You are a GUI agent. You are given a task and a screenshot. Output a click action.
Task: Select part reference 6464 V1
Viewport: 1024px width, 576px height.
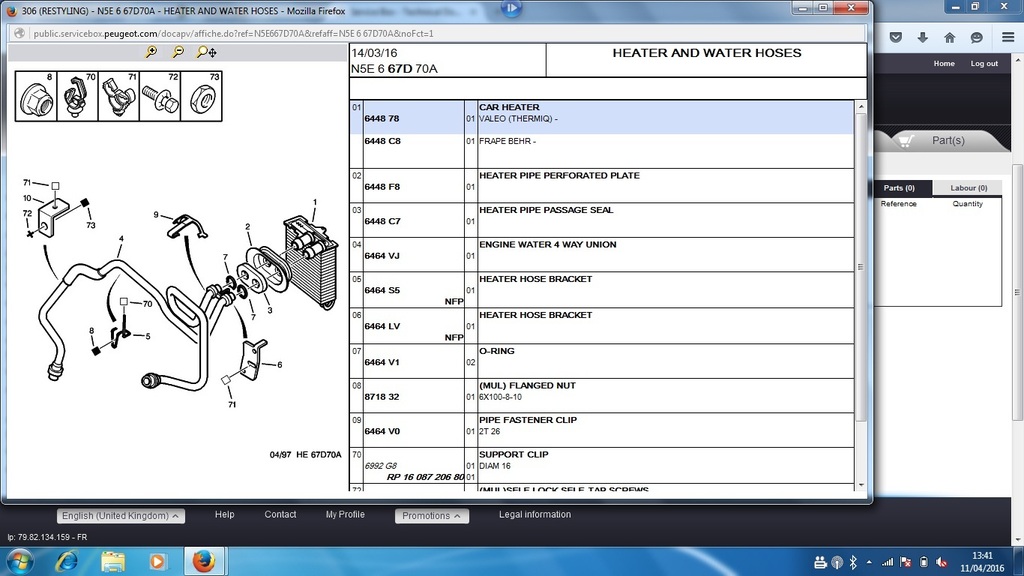[382, 362]
